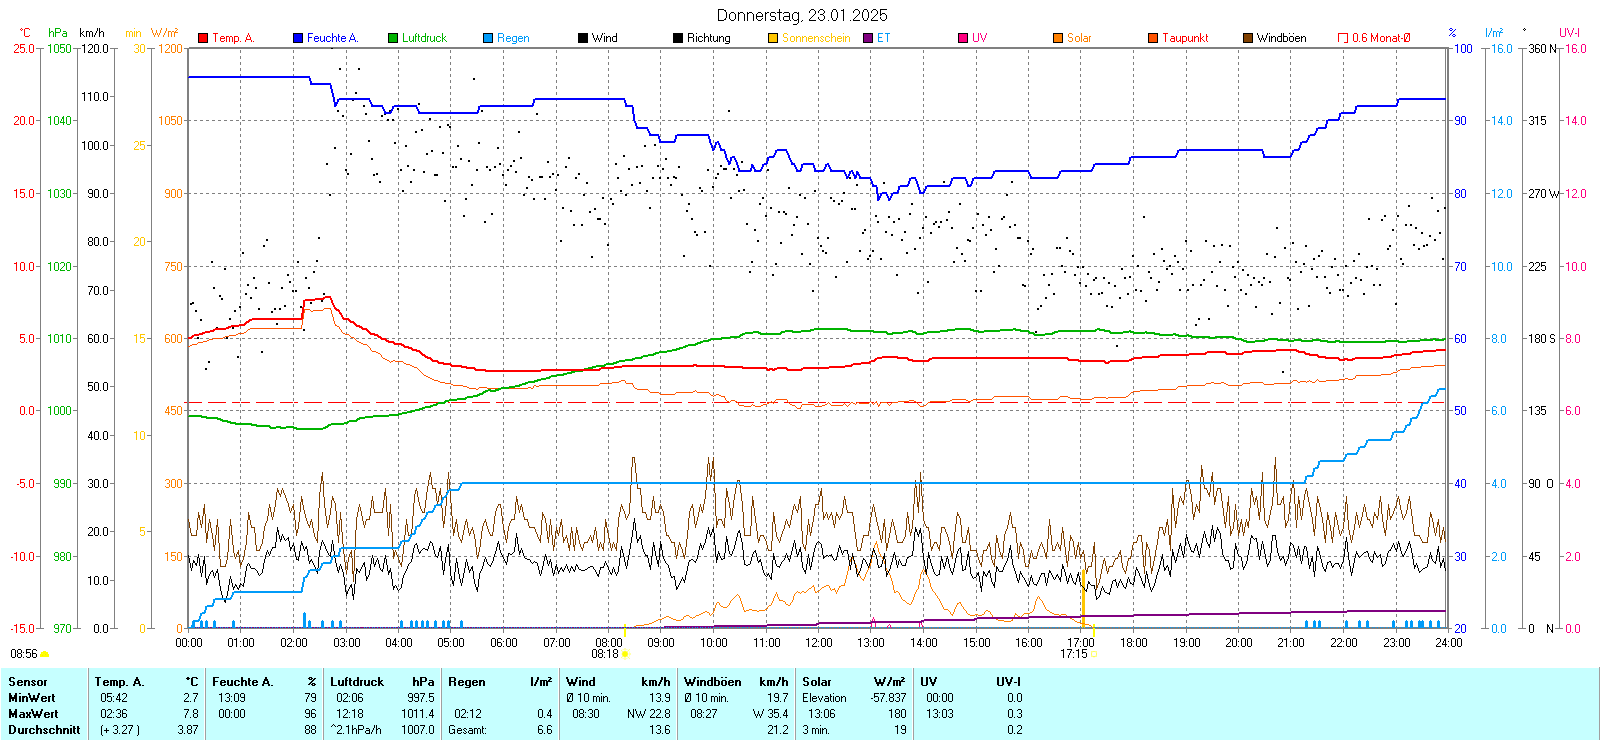Click the Sensor header in the data table
The height and width of the screenshot is (740, 1600).
click(x=28, y=682)
